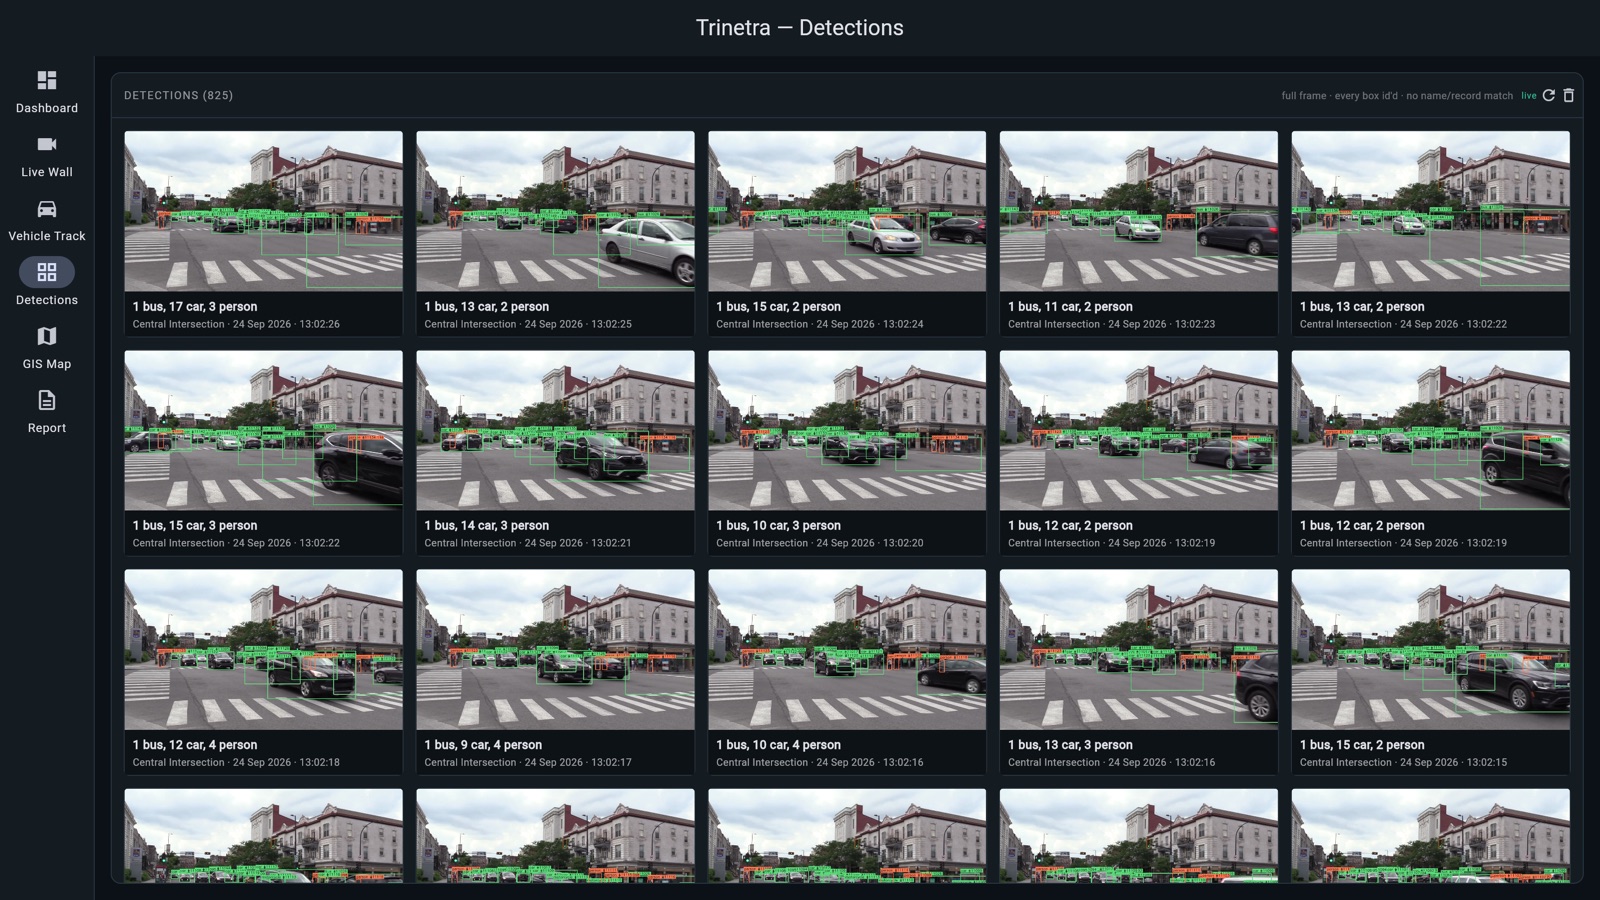The height and width of the screenshot is (900, 1600).
Task: Open detection thumbnail at 13:02:15
Action: coord(1431,650)
